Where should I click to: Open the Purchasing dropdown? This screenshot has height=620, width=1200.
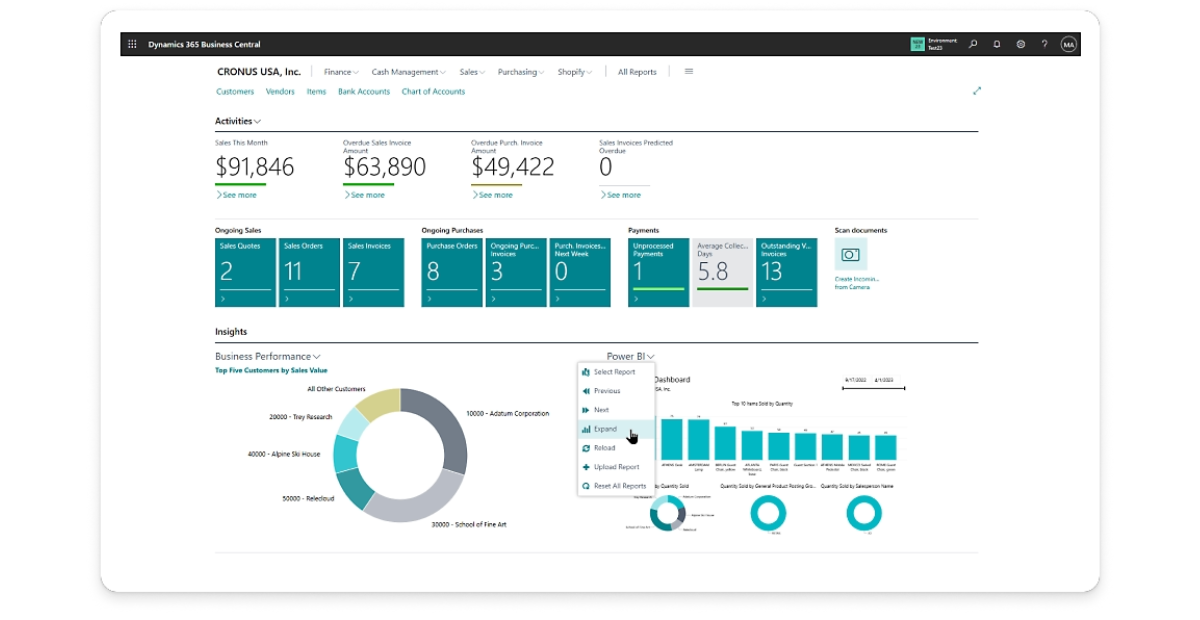521,72
